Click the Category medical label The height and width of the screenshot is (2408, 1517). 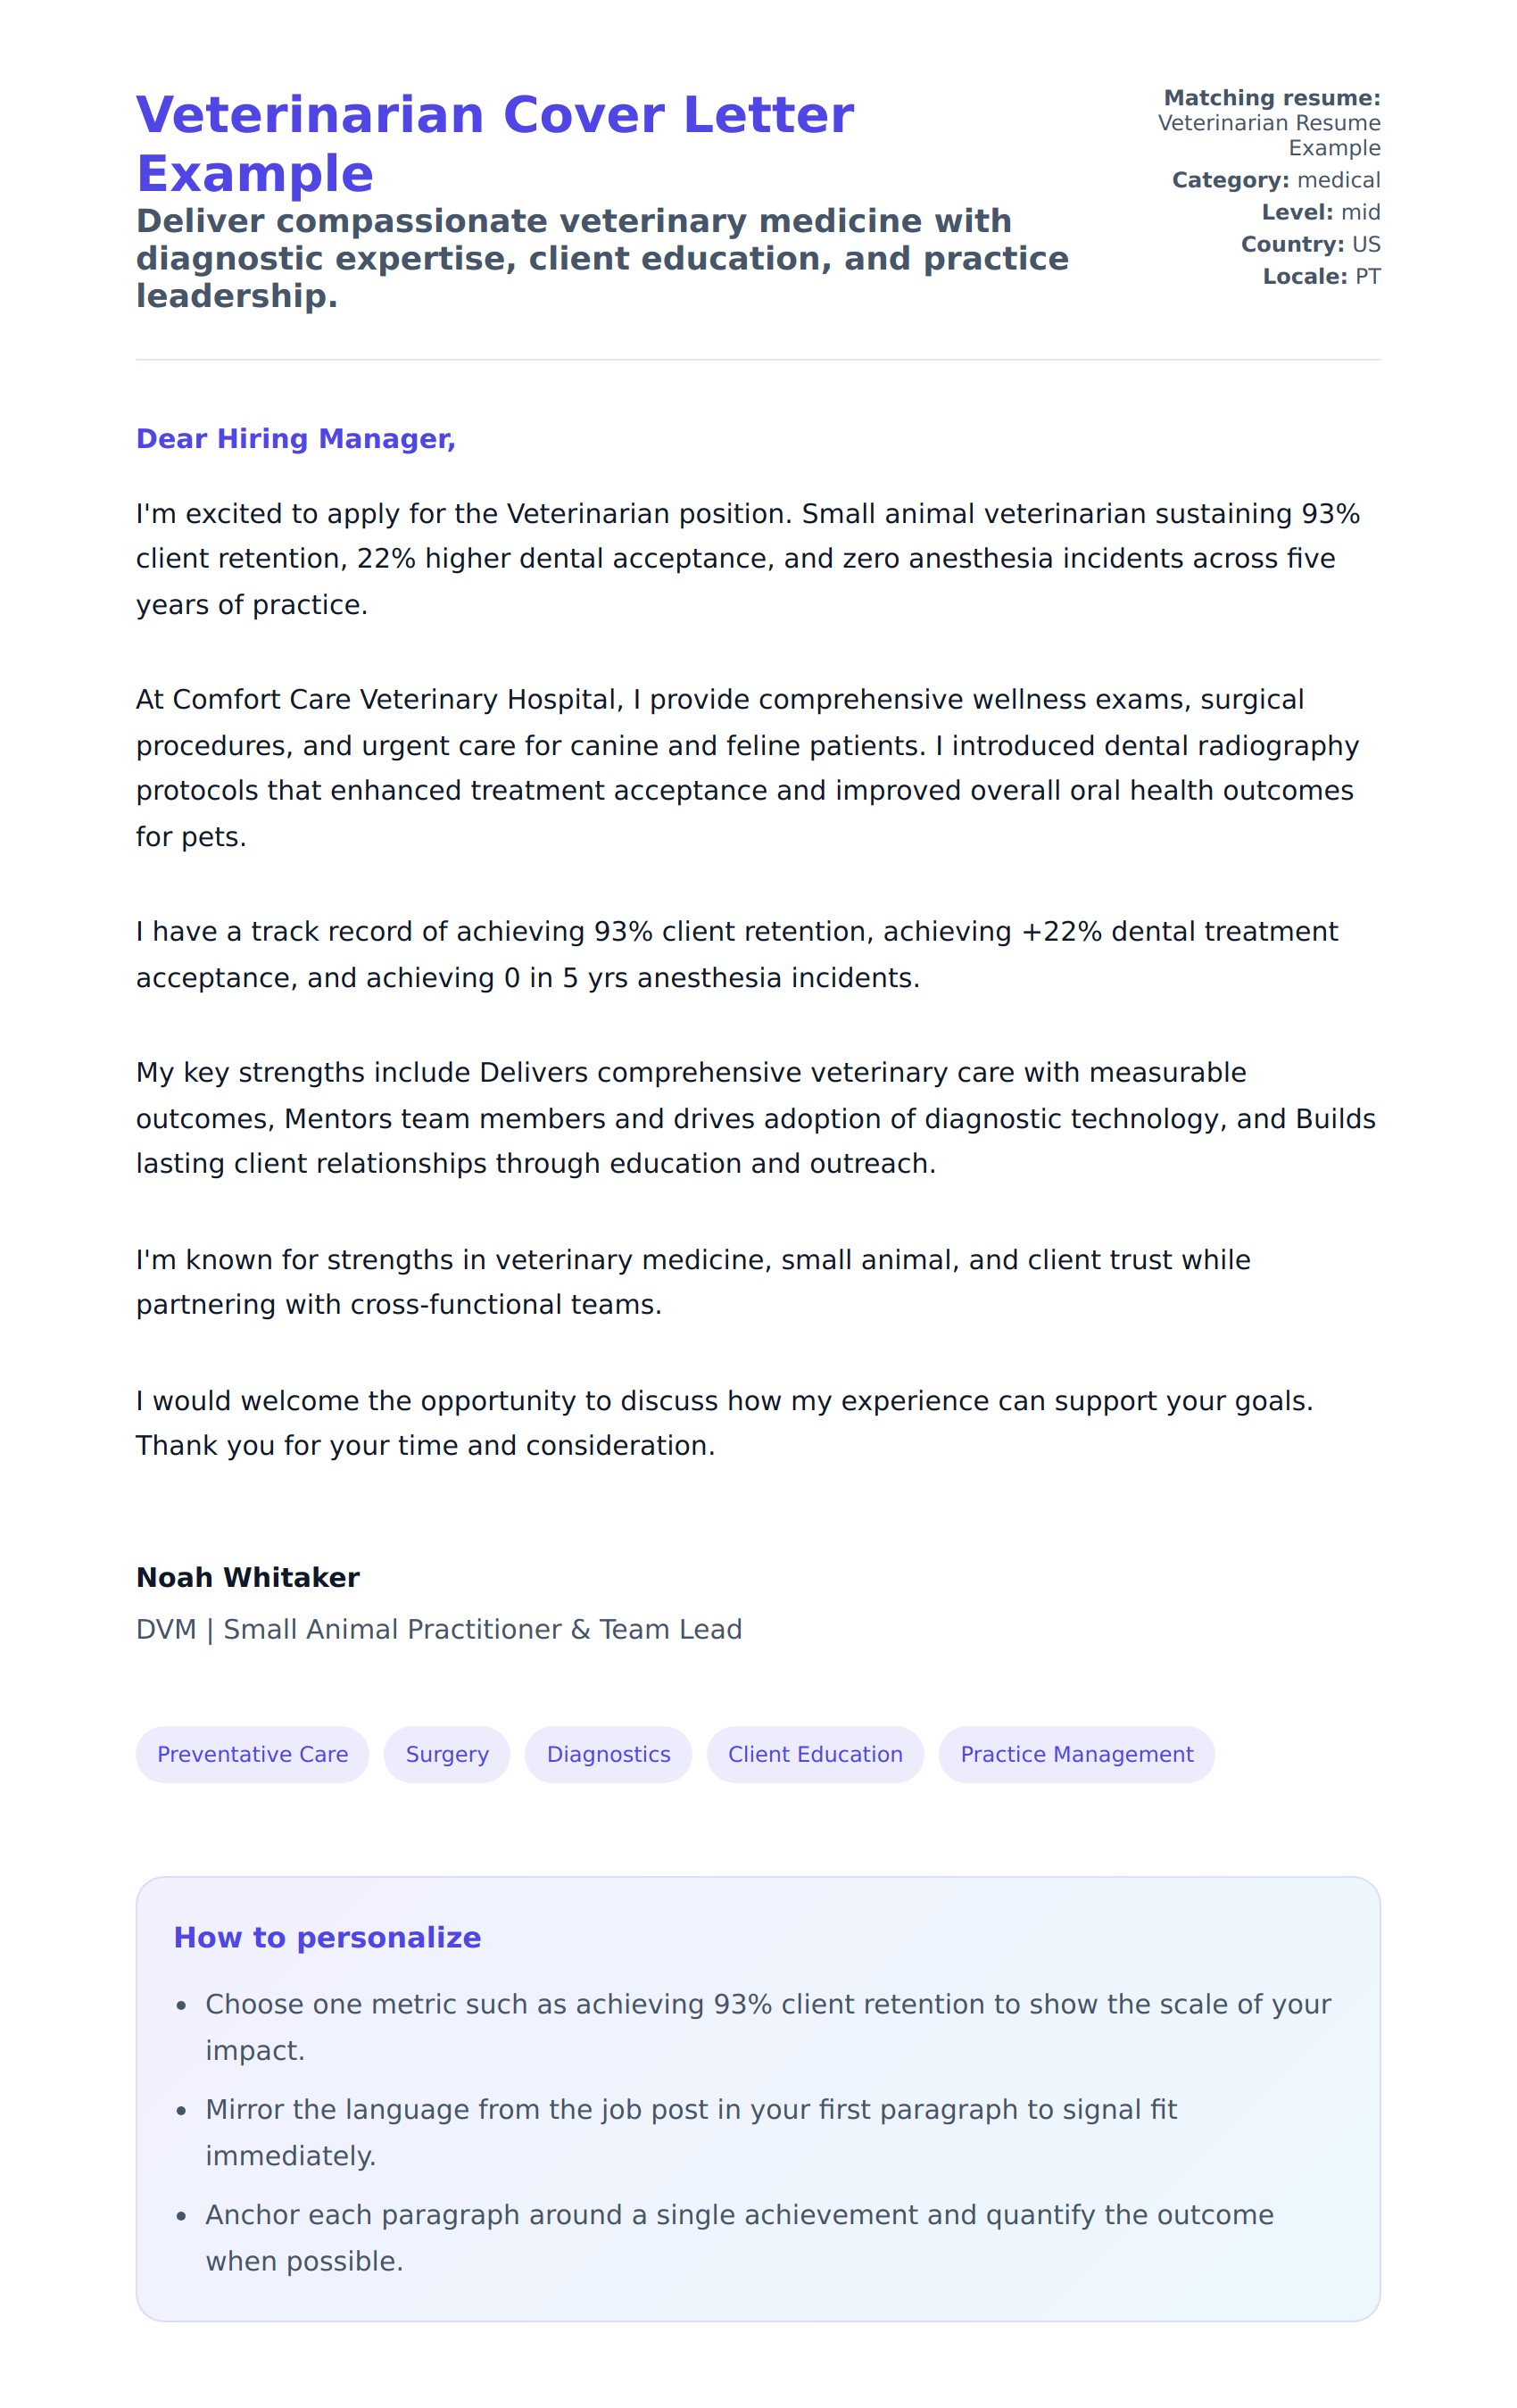1275,180
